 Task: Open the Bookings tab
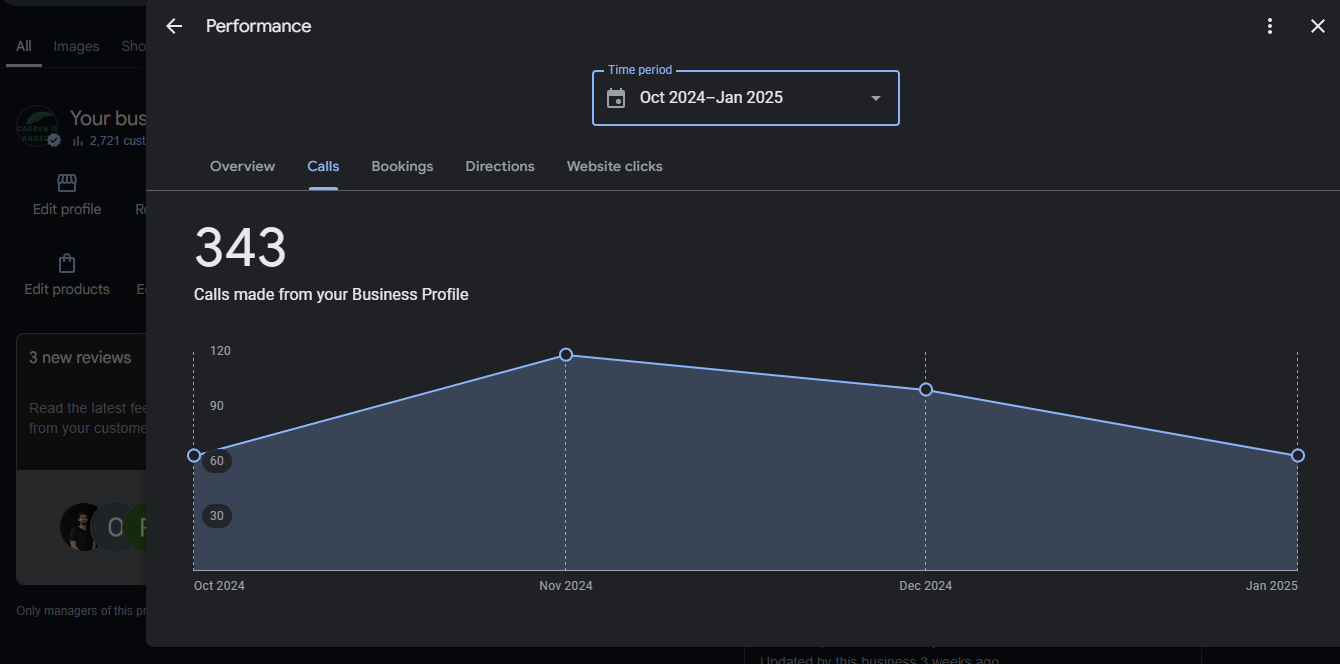[402, 166]
